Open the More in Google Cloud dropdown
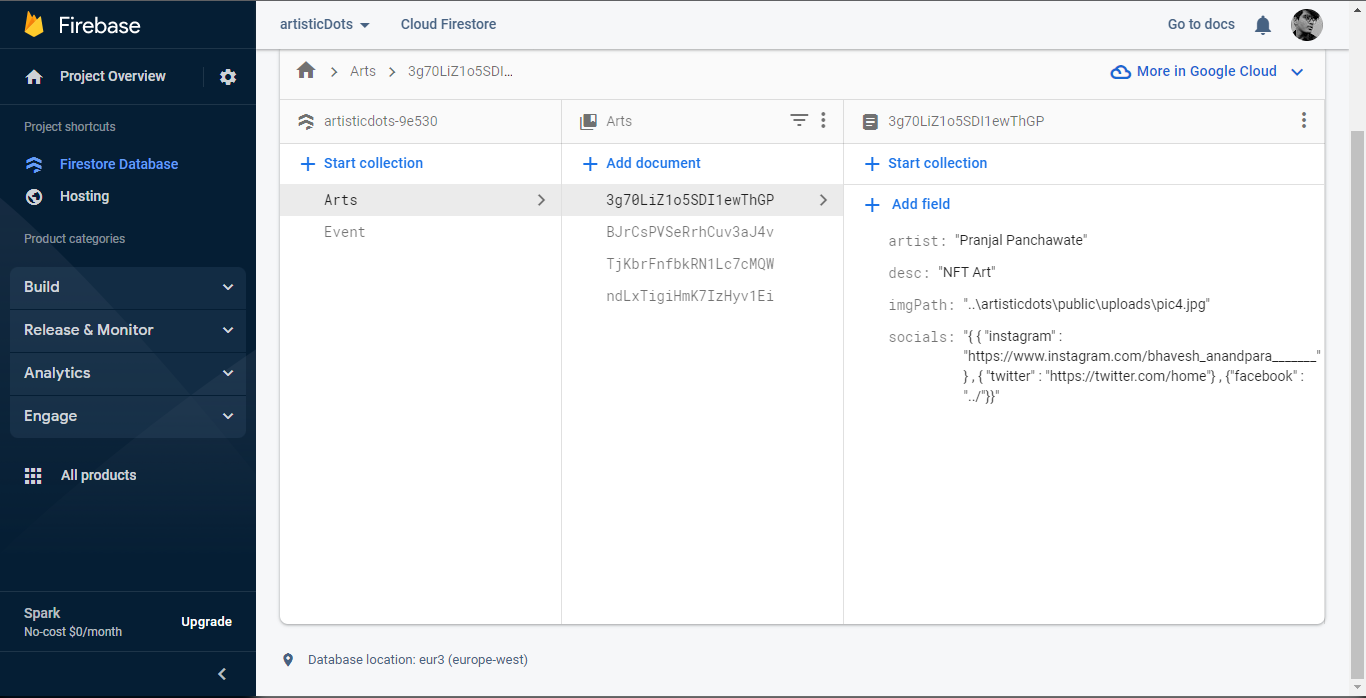Image resolution: width=1366 pixels, height=698 pixels. click(x=1207, y=71)
